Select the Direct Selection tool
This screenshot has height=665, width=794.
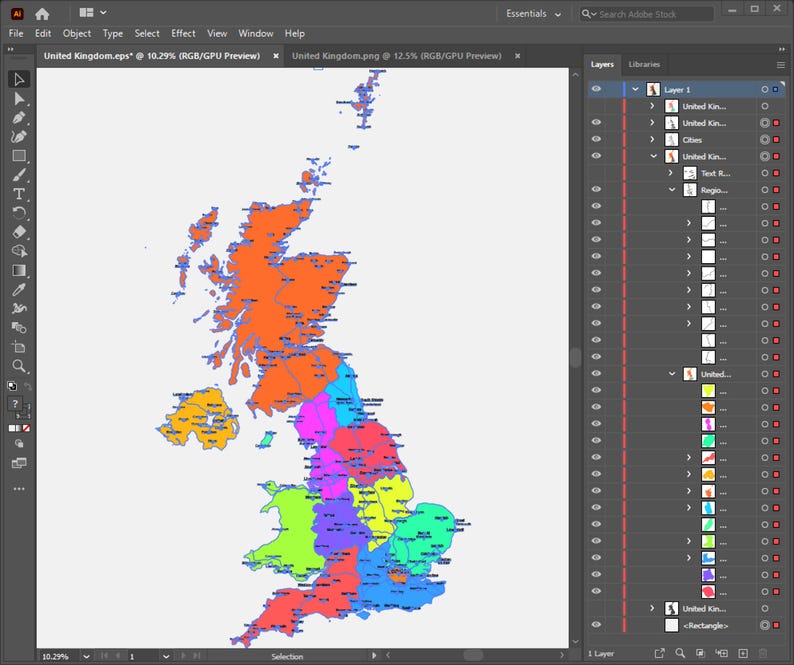(19, 99)
